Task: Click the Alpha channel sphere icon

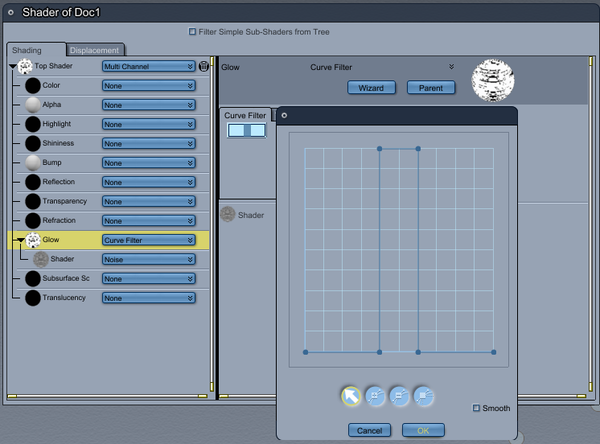Action: tap(33, 105)
